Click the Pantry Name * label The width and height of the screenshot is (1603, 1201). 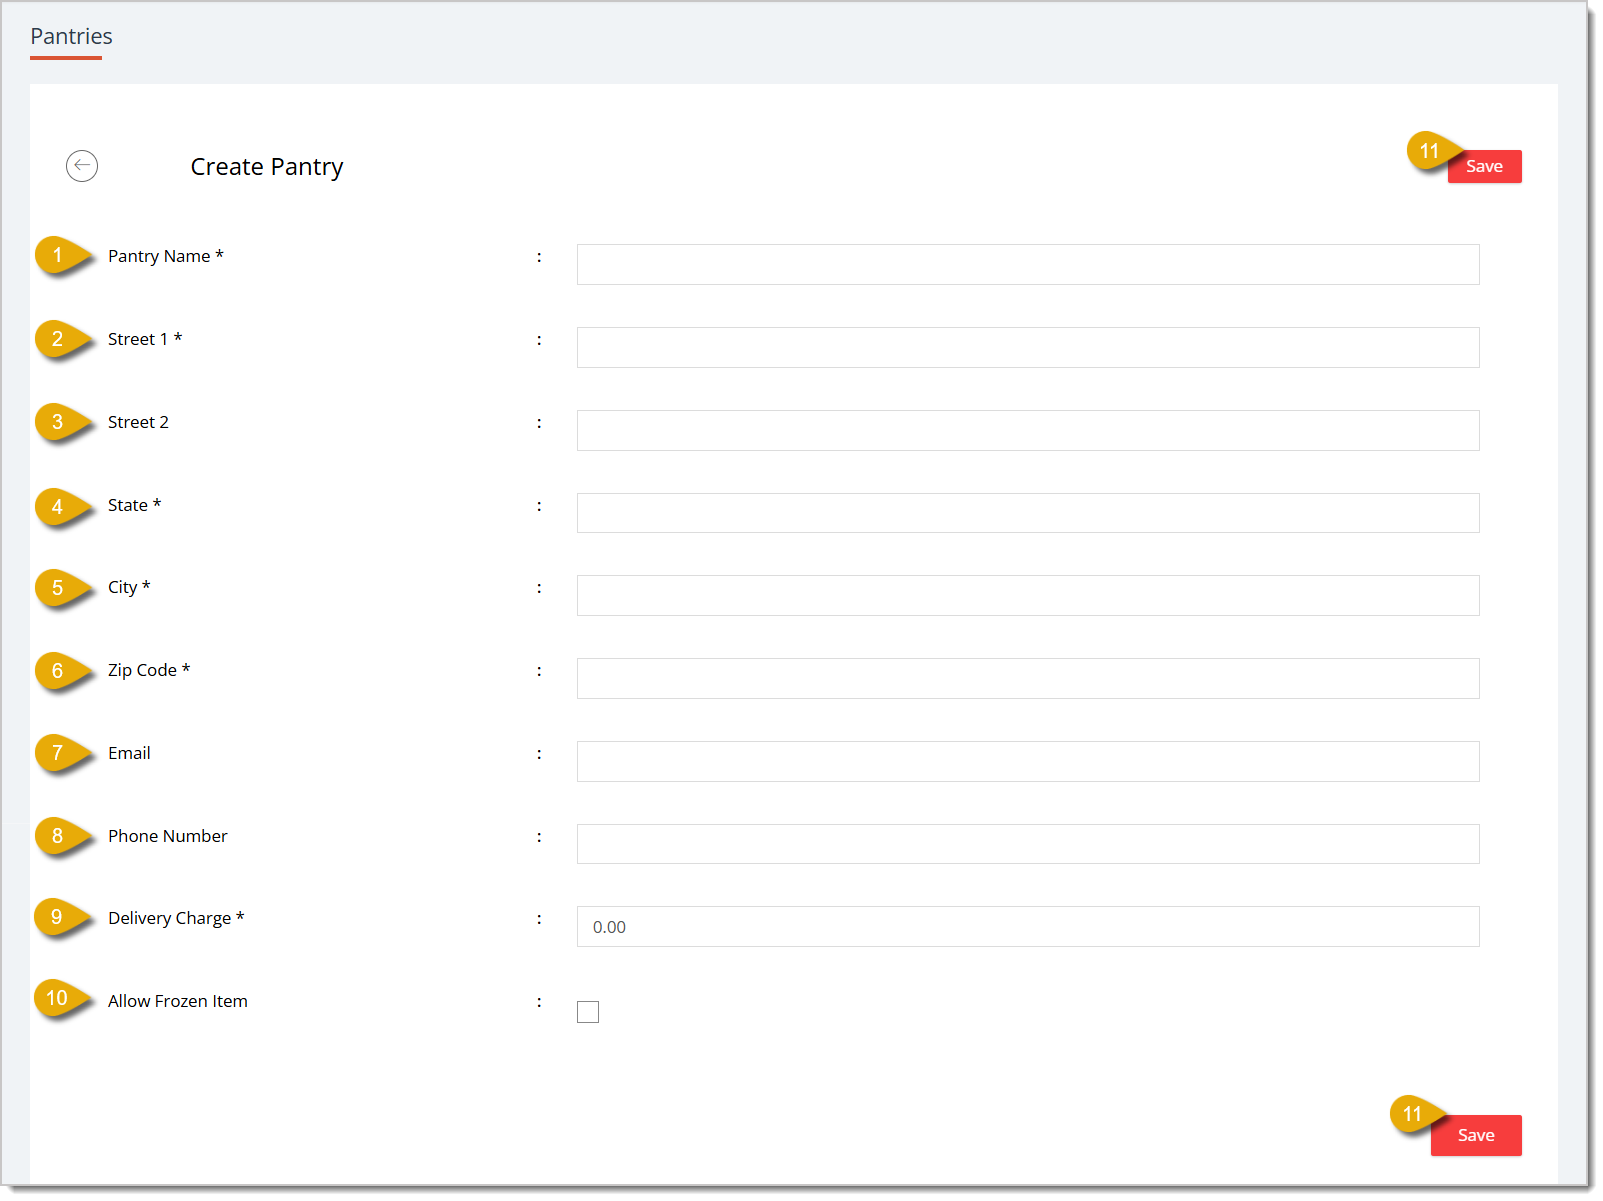pyautogui.click(x=166, y=256)
